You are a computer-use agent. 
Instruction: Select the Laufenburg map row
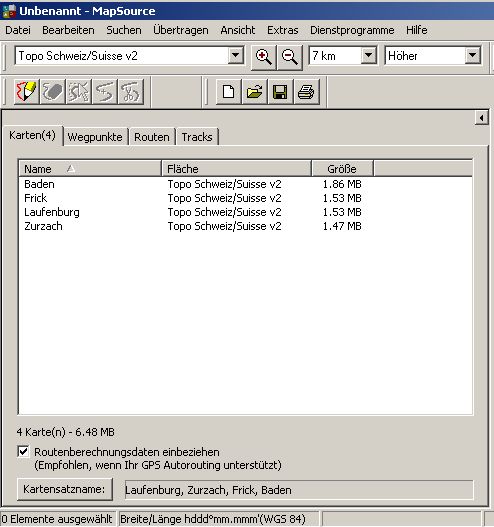[x=245, y=212]
